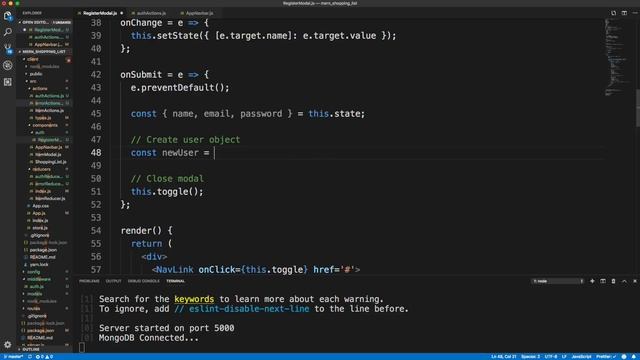Open the Extensions view
640x360 pixels.
(x=7, y=82)
